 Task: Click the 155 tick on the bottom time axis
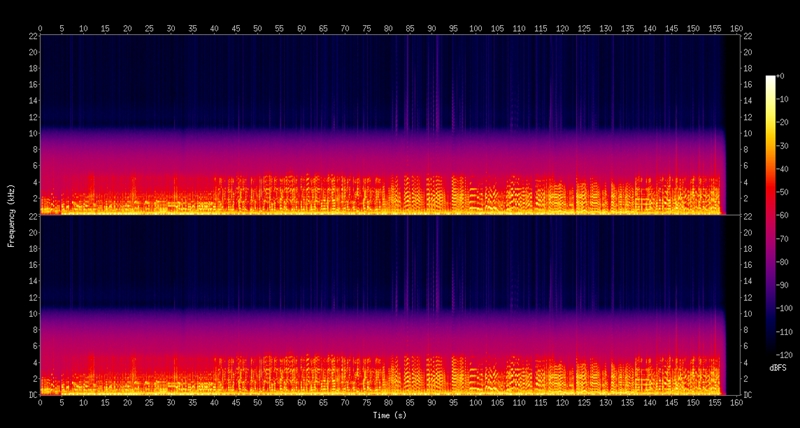(x=714, y=402)
